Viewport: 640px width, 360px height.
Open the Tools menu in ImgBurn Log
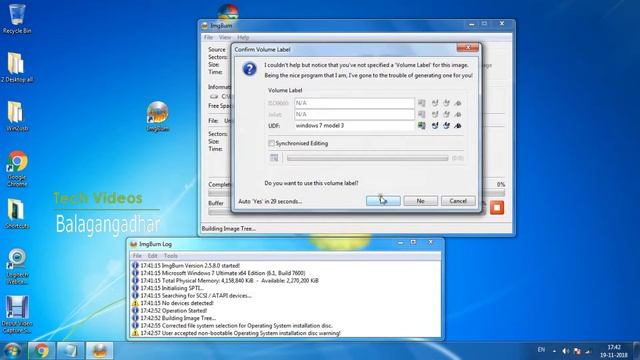pyautogui.click(x=171, y=256)
